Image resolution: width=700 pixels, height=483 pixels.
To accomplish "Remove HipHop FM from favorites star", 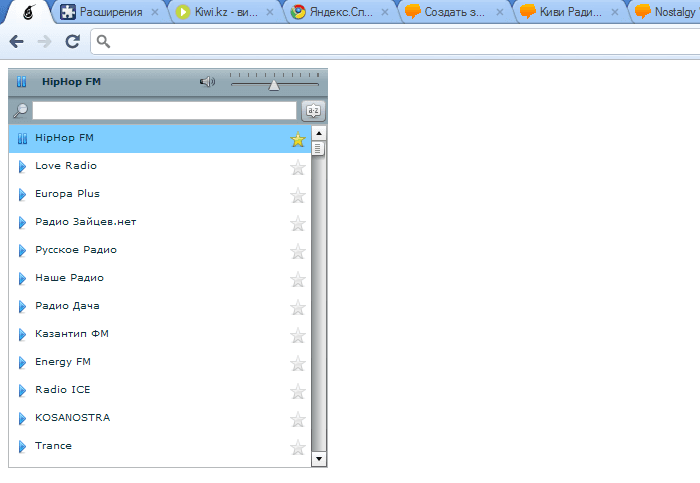I will pos(297,140).
